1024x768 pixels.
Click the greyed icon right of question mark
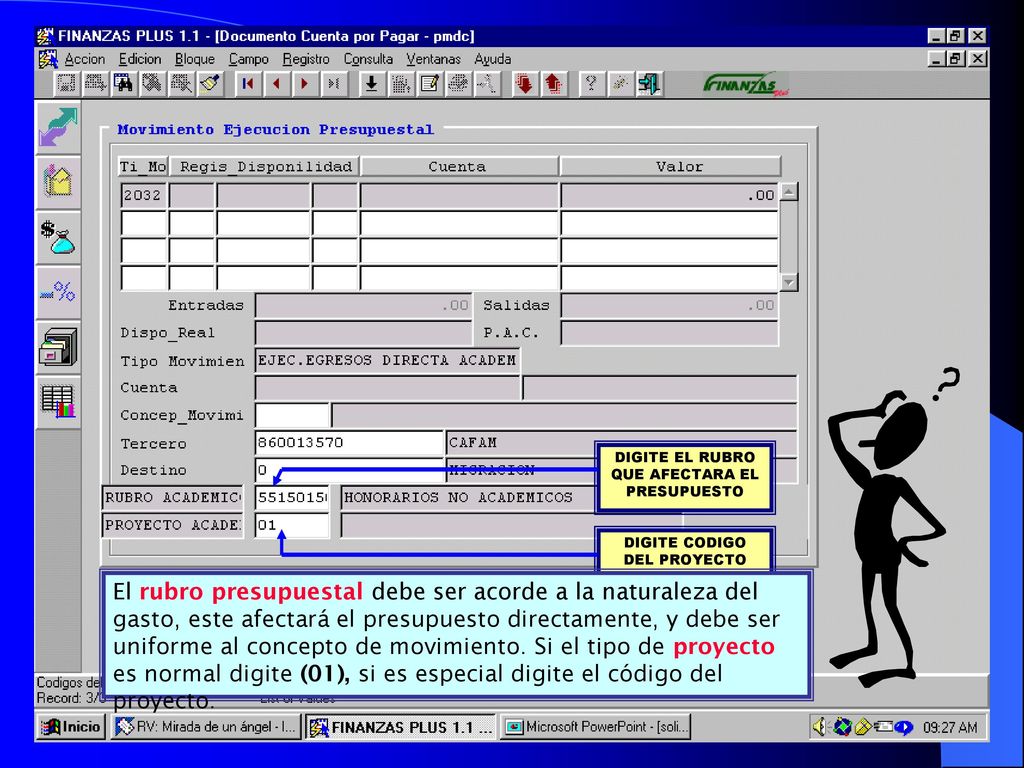pos(620,84)
